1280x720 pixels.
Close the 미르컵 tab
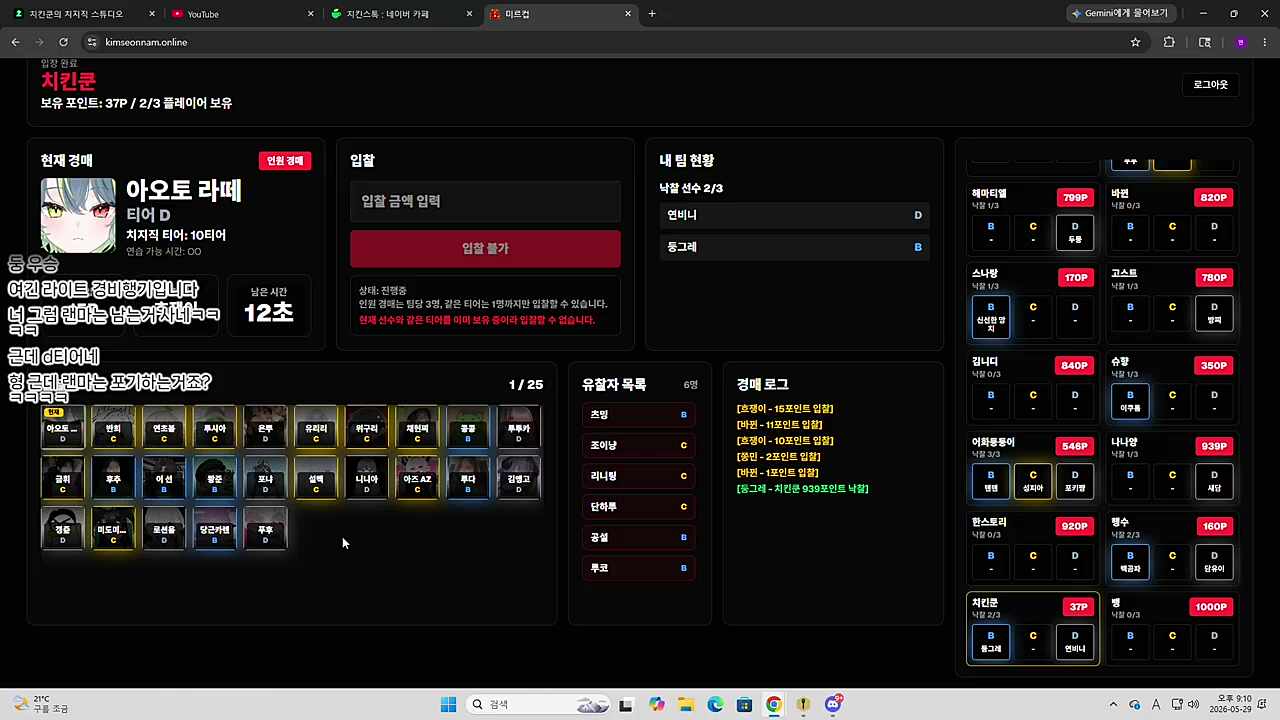pos(628,14)
